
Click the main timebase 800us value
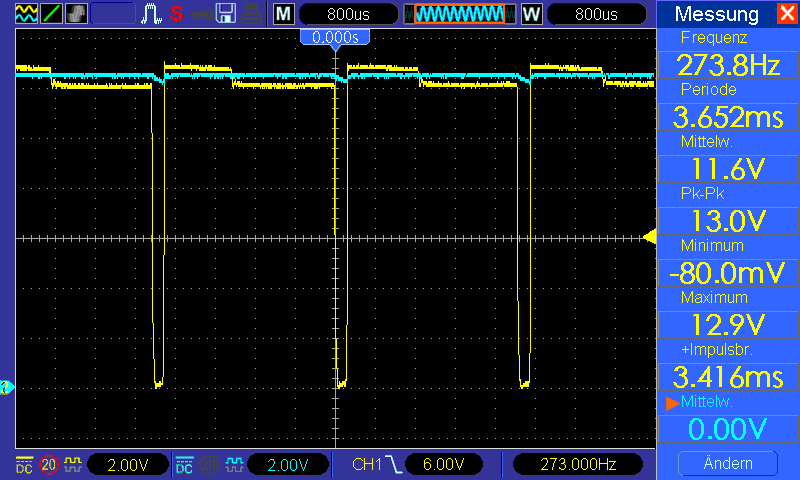[x=348, y=14]
